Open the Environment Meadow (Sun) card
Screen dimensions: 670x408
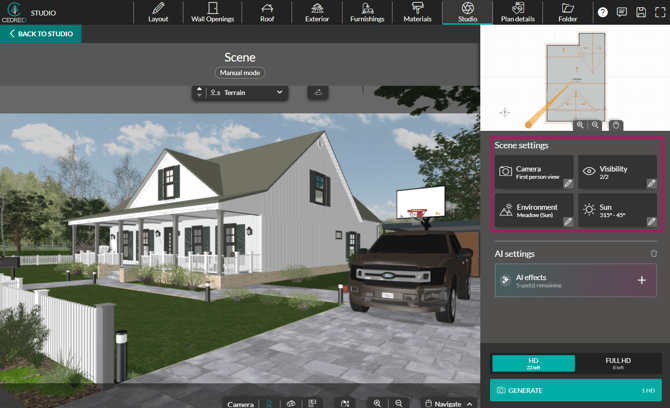(x=534, y=210)
